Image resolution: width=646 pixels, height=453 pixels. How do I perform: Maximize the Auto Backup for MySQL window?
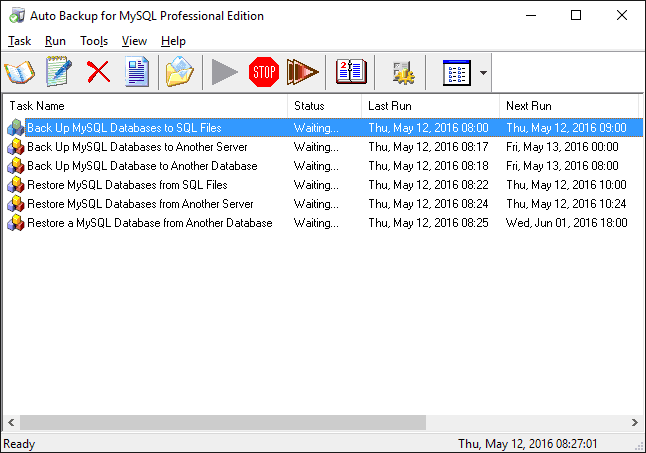point(576,15)
